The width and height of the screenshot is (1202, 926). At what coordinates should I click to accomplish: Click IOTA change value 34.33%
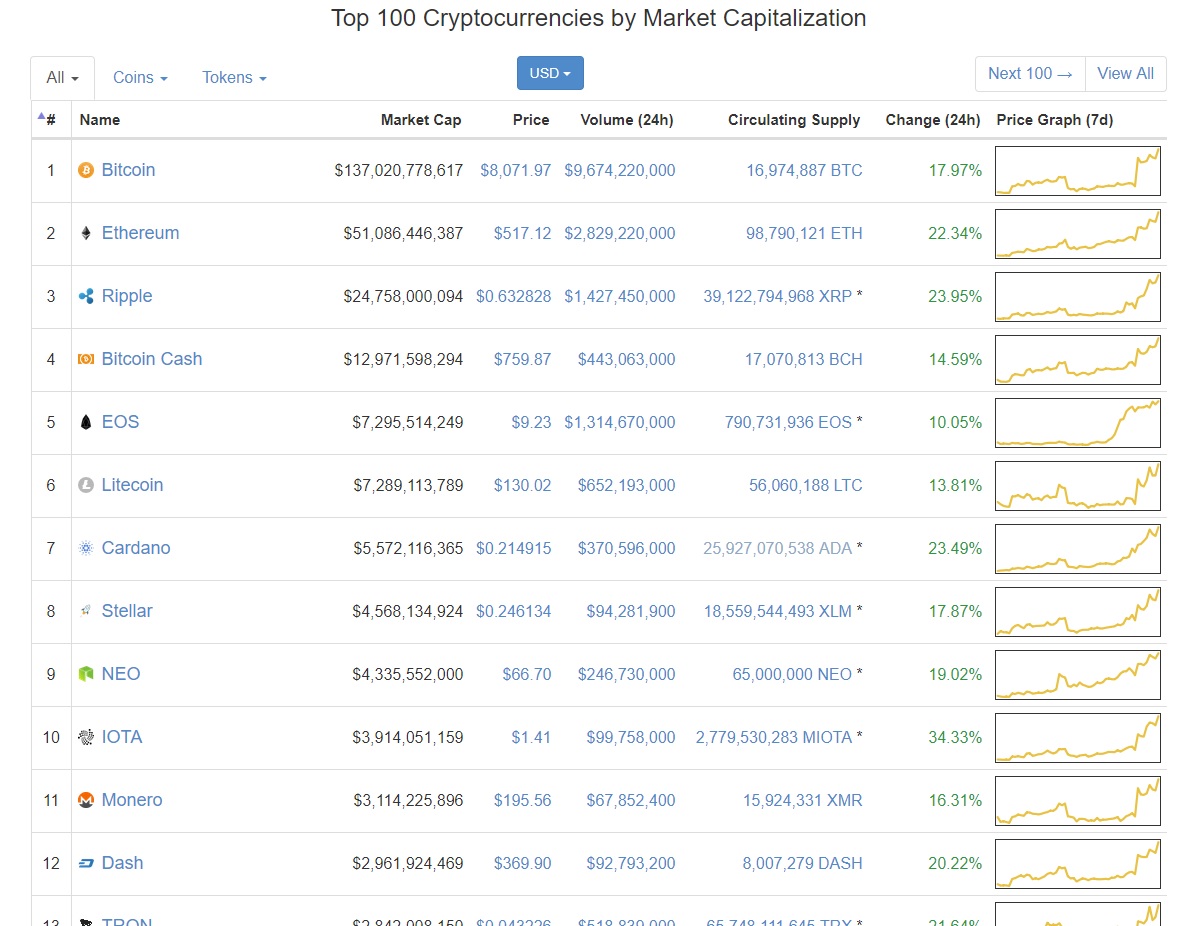click(x=955, y=738)
